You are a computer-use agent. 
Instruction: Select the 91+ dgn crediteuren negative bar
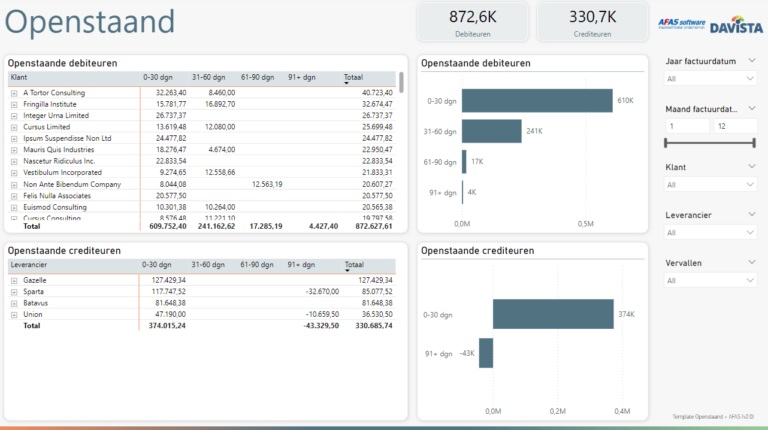click(486, 353)
